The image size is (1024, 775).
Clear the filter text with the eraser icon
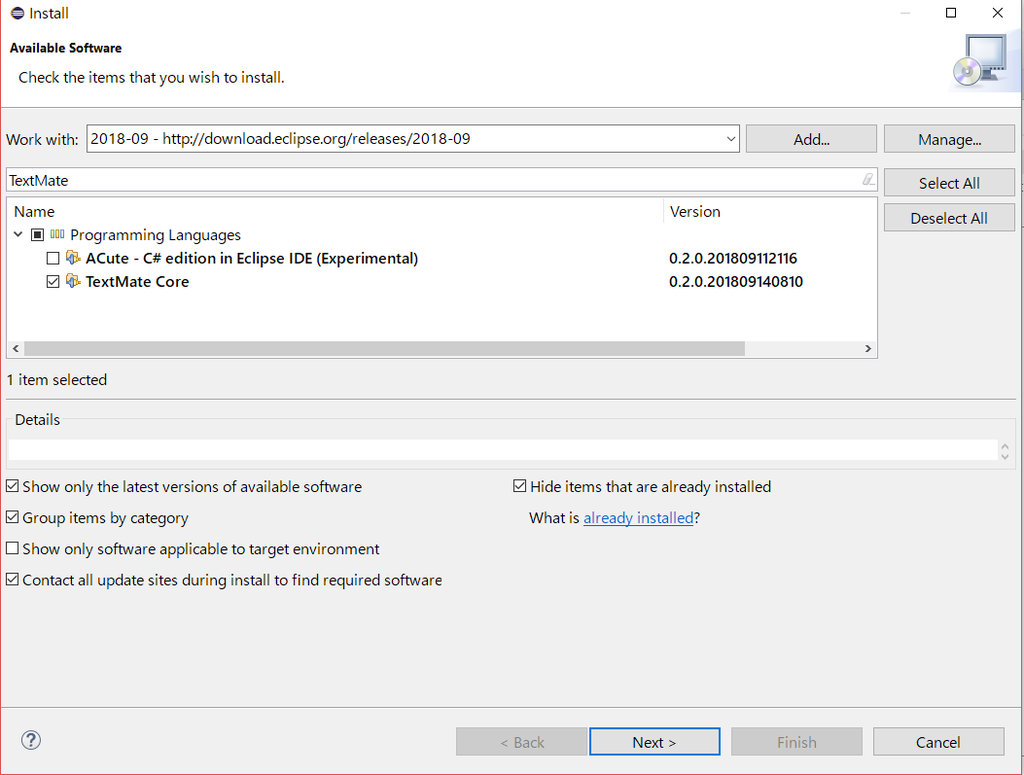coord(867,180)
